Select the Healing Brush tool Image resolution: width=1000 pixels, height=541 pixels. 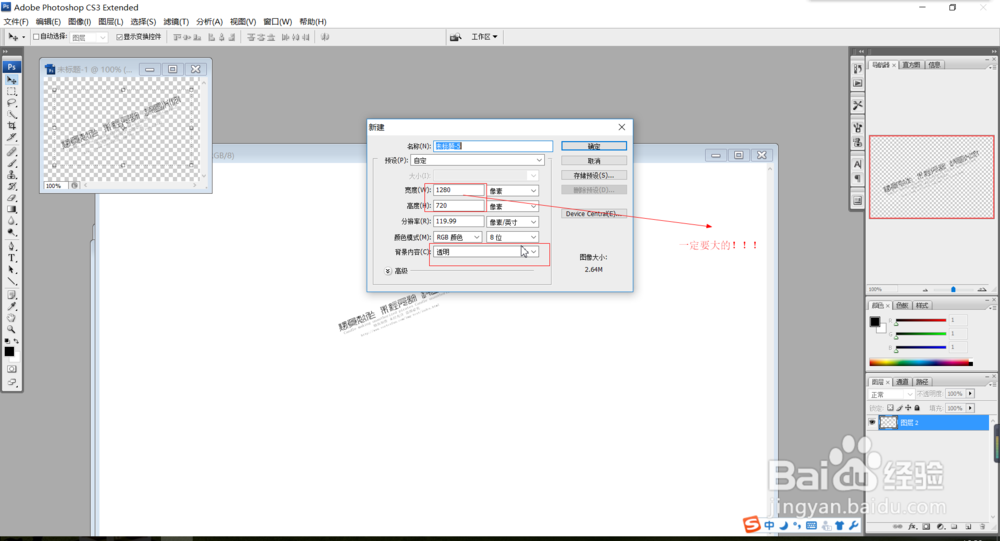click(11, 152)
